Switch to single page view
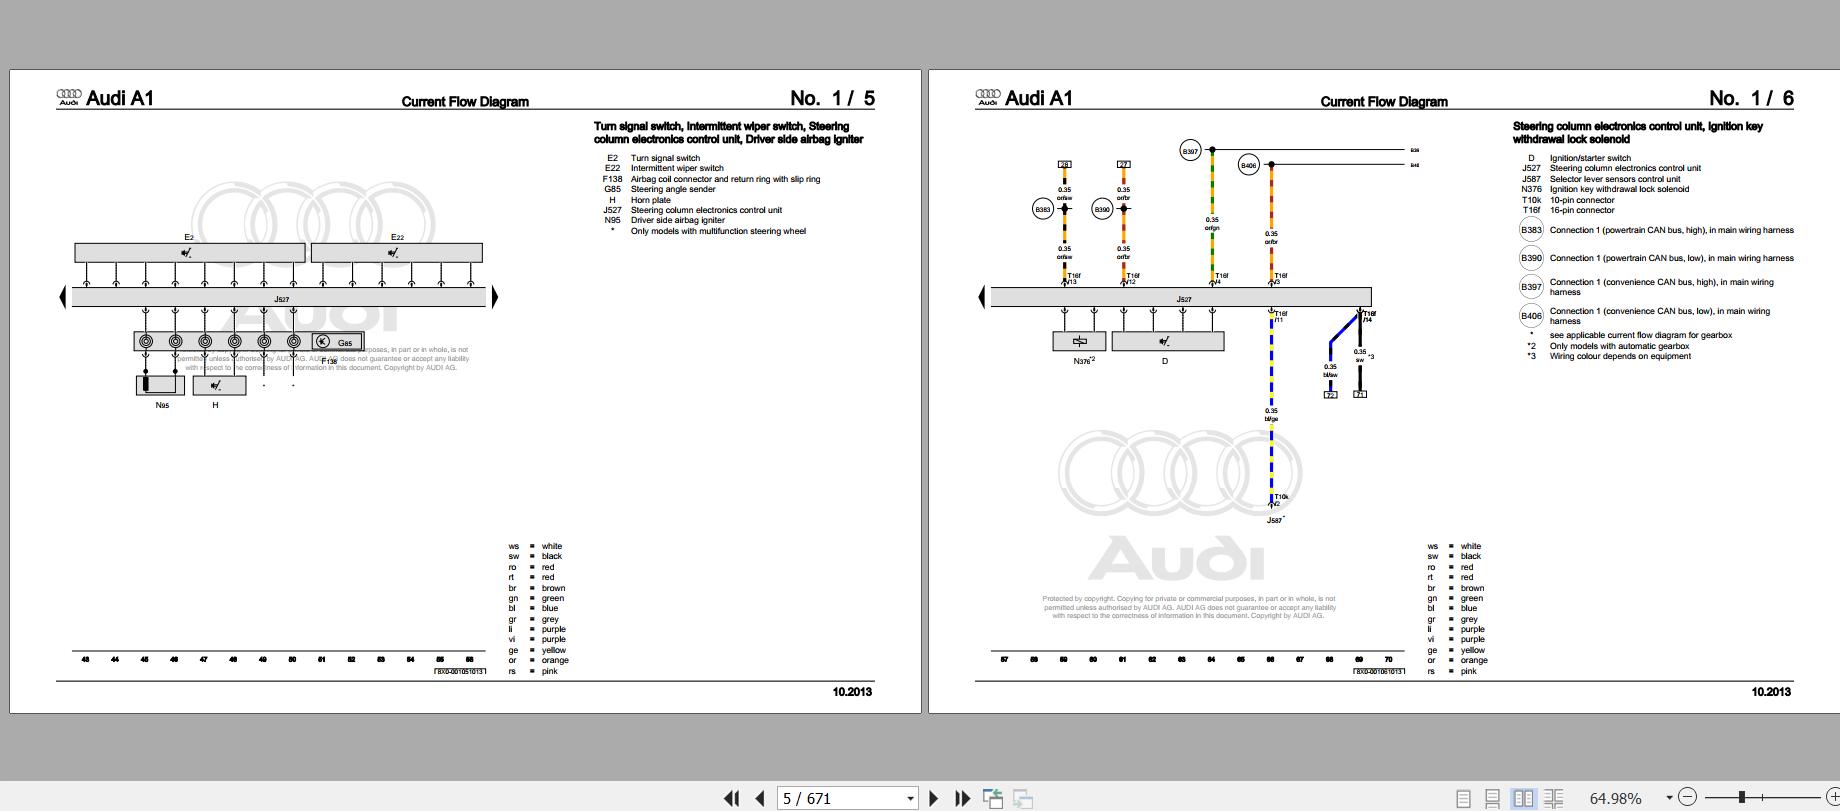This screenshot has height=811, width=1840. pos(1463,798)
